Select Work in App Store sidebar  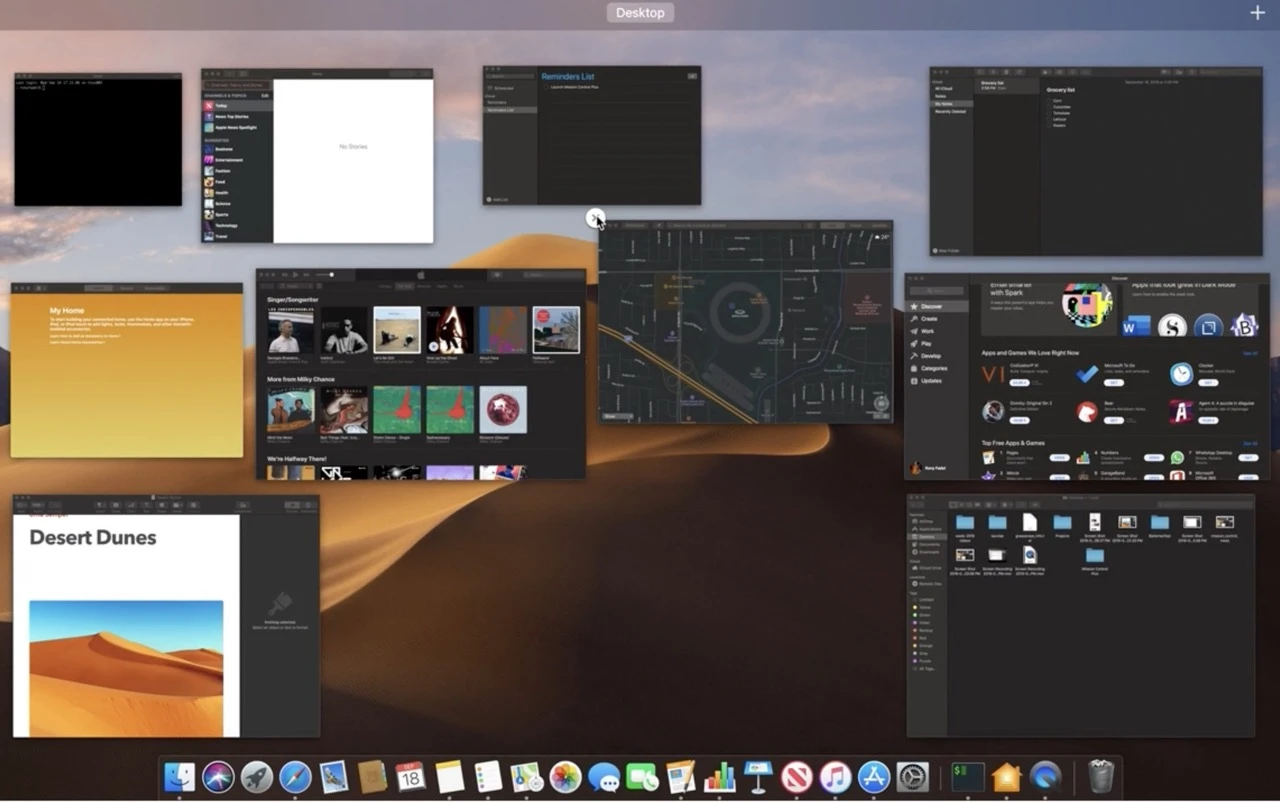[937, 331]
